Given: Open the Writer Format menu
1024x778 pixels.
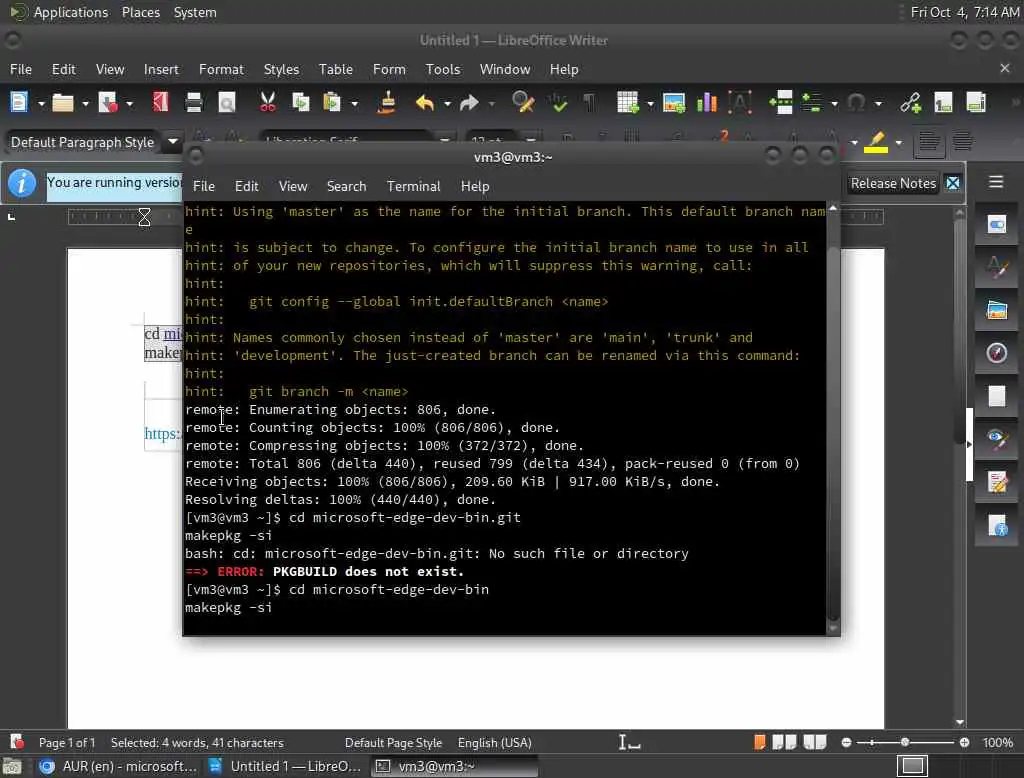Looking at the screenshot, I should coord(221,69).
